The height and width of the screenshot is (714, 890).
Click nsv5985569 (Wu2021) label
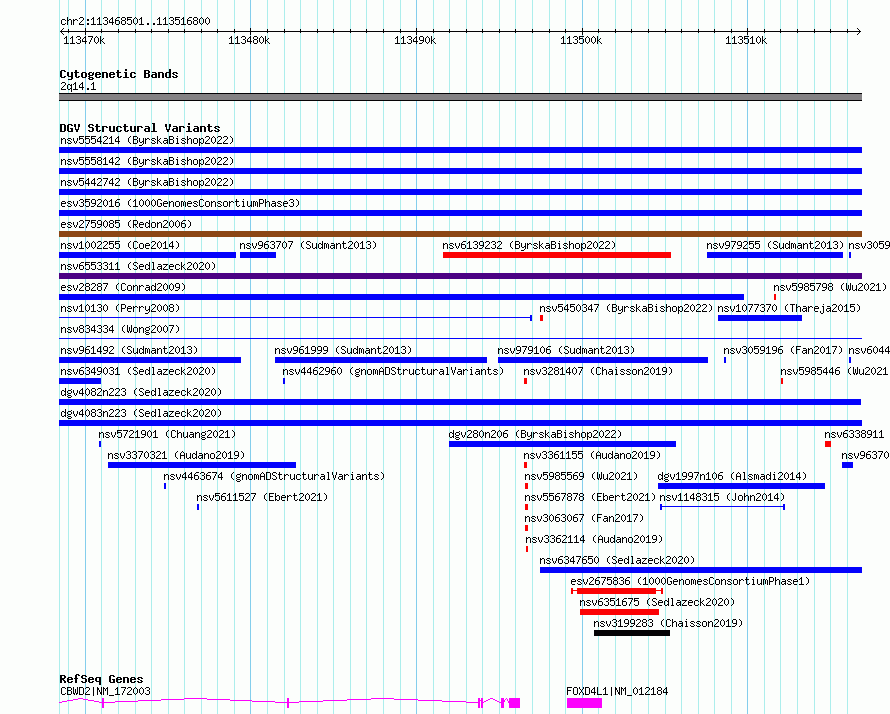pyautogui.click(x=581, y=476)
